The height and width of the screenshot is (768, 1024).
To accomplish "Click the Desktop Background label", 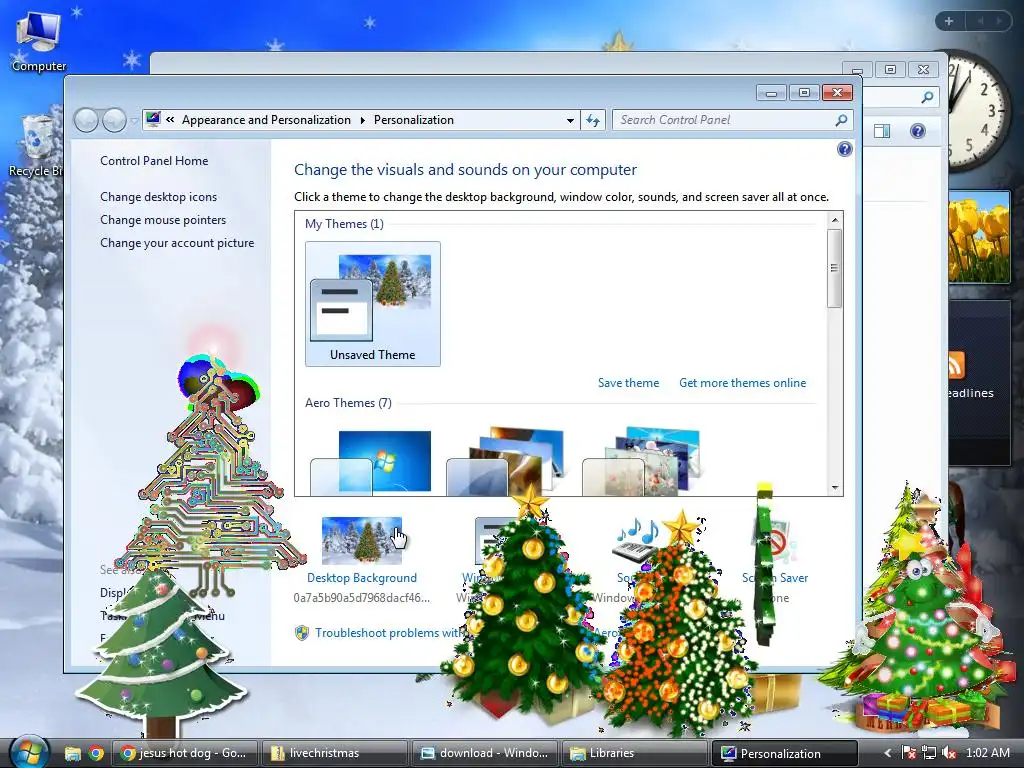I will 362,578.
